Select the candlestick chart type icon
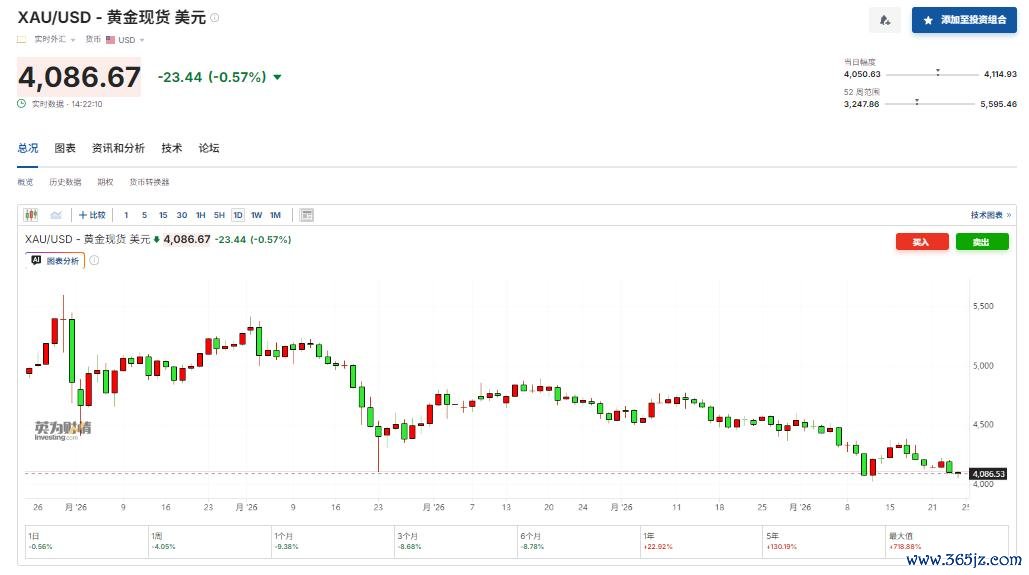The image size is (1029, 575). coord(31,215)
